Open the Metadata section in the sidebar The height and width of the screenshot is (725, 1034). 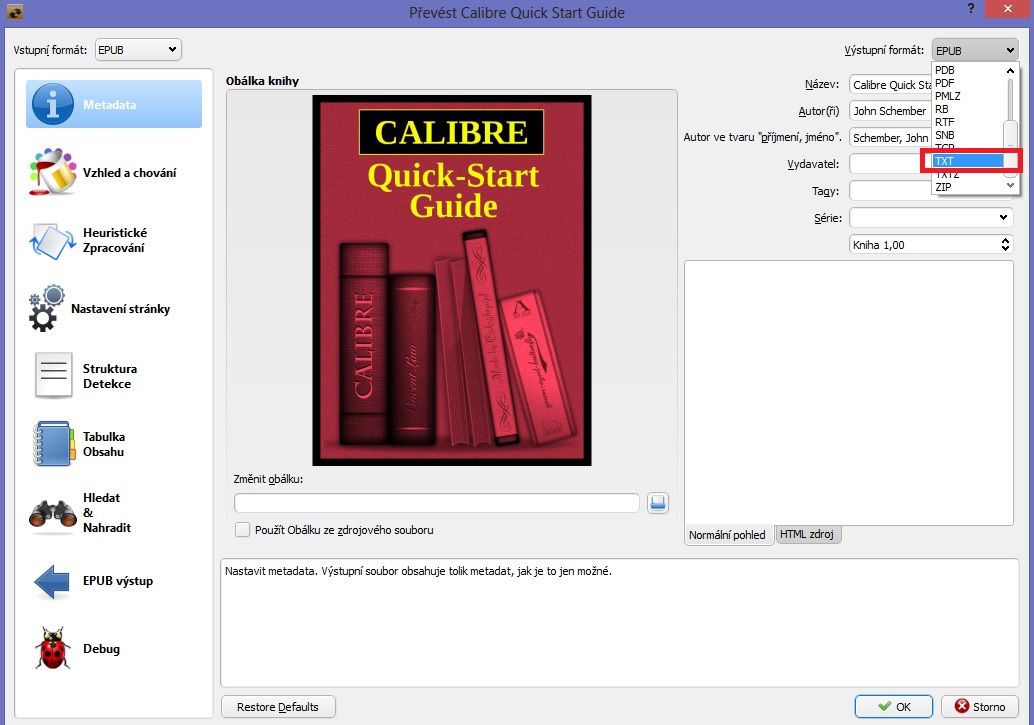(114, 104)
